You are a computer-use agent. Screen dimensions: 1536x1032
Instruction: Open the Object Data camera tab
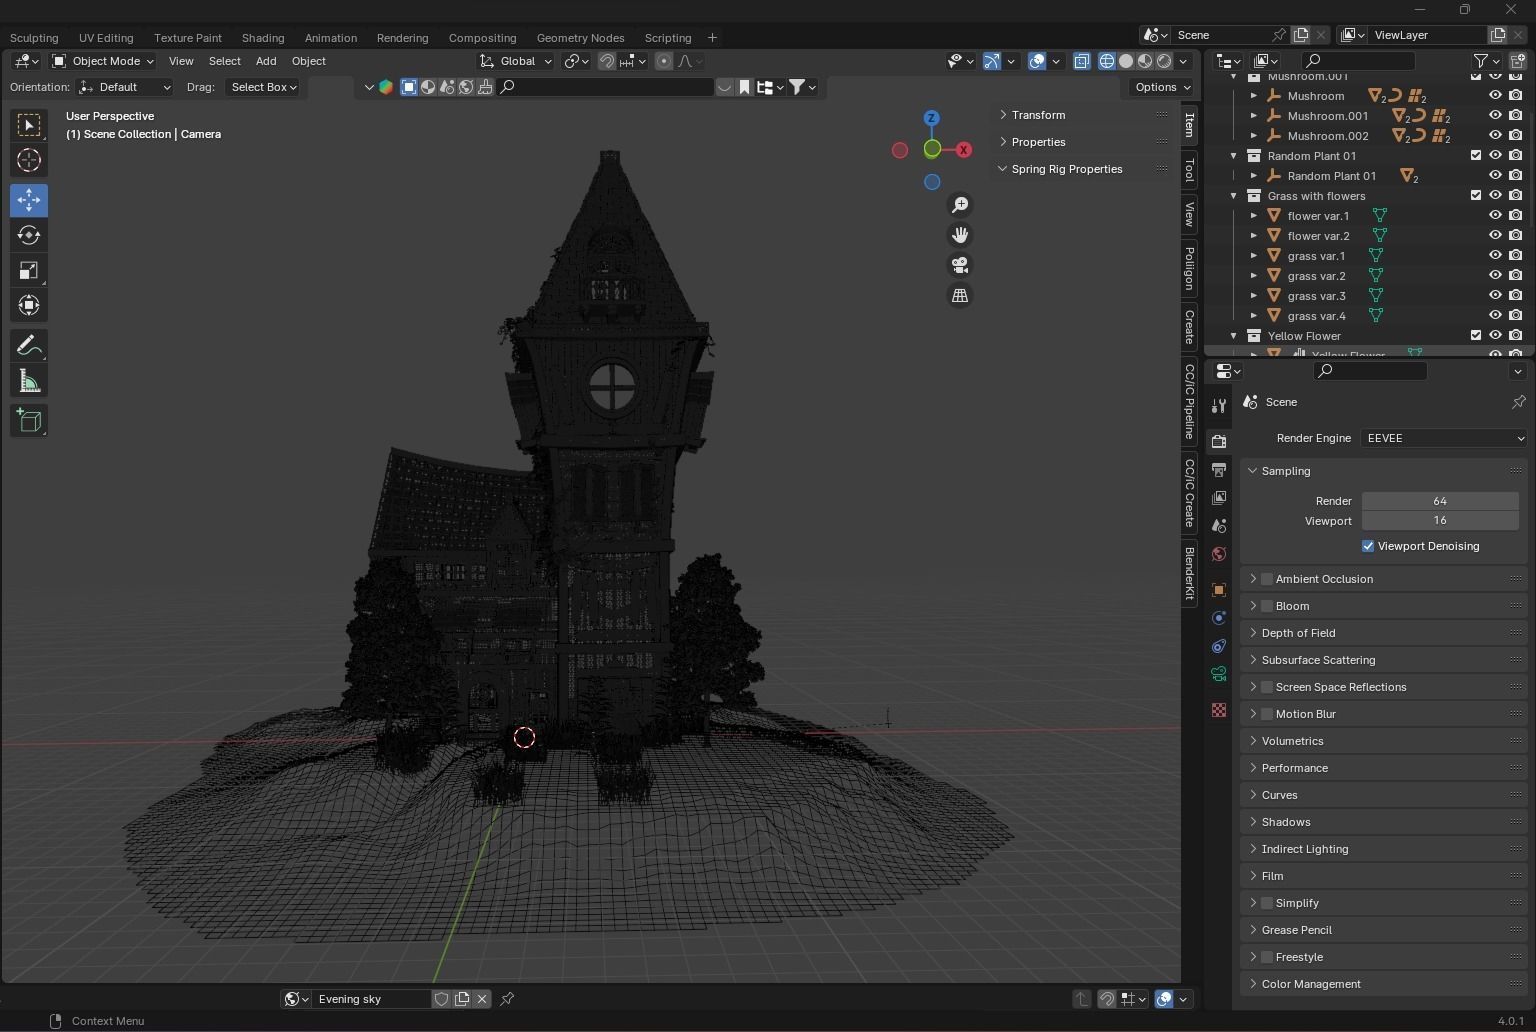tap(1219, 674)
